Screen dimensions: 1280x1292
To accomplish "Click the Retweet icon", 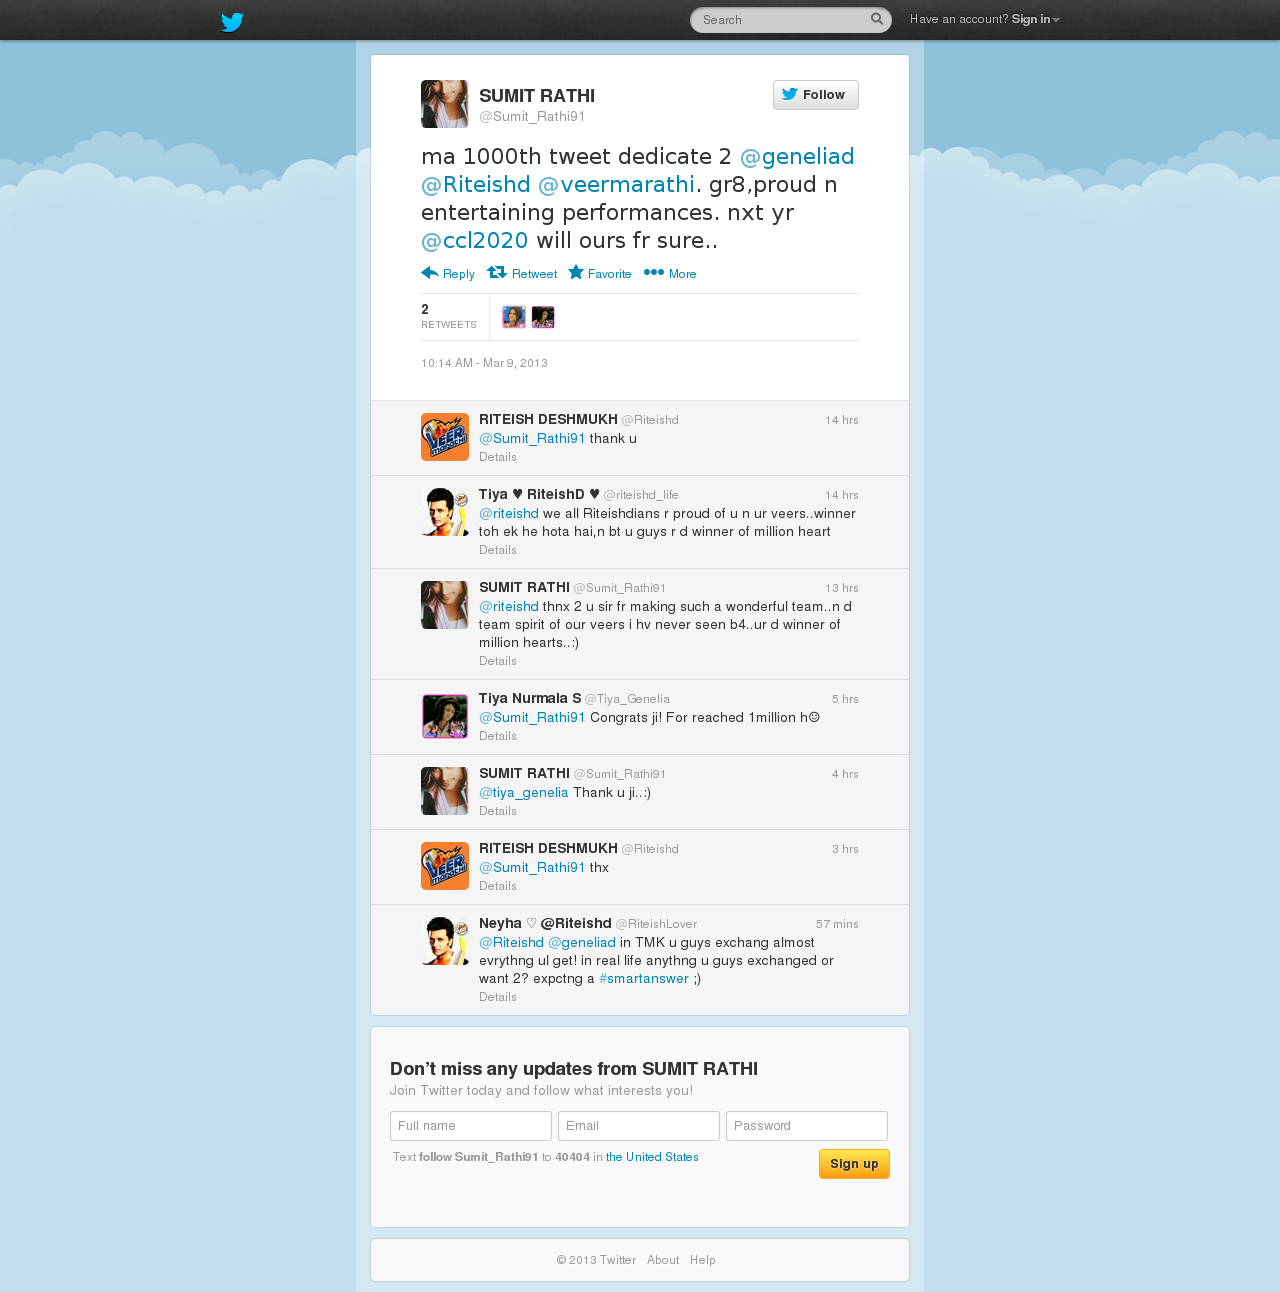I will (497, 273).
